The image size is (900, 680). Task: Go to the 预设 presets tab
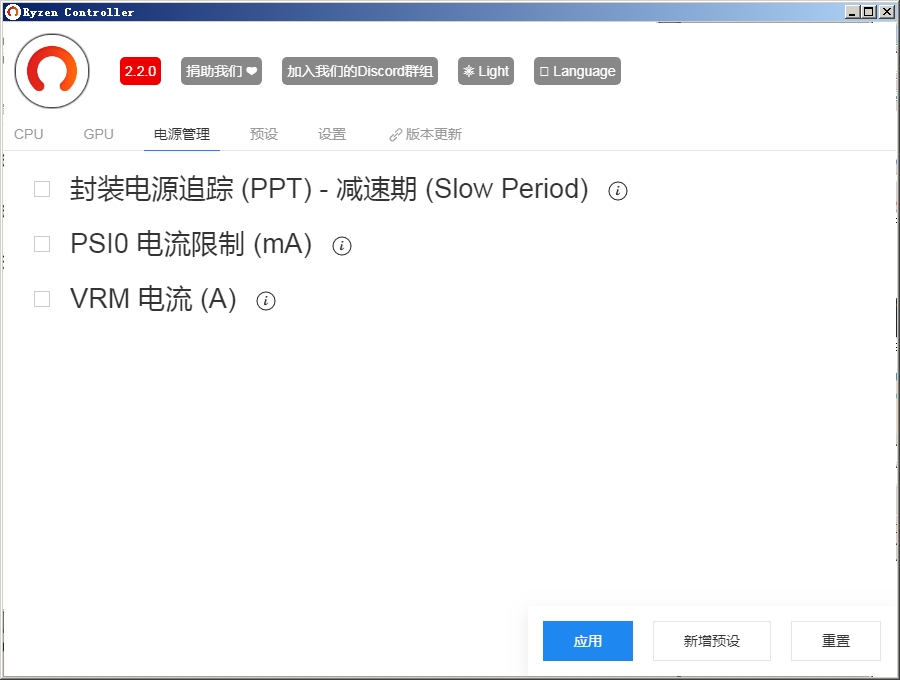tap(263, 133)
